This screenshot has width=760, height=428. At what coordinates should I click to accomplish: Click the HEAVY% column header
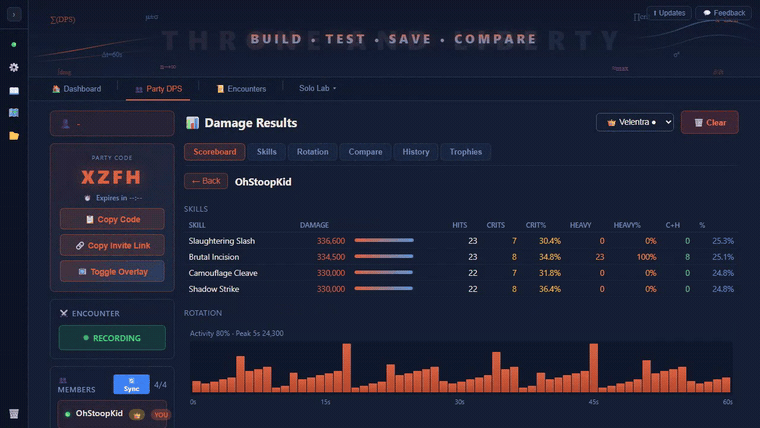[627, 225]
